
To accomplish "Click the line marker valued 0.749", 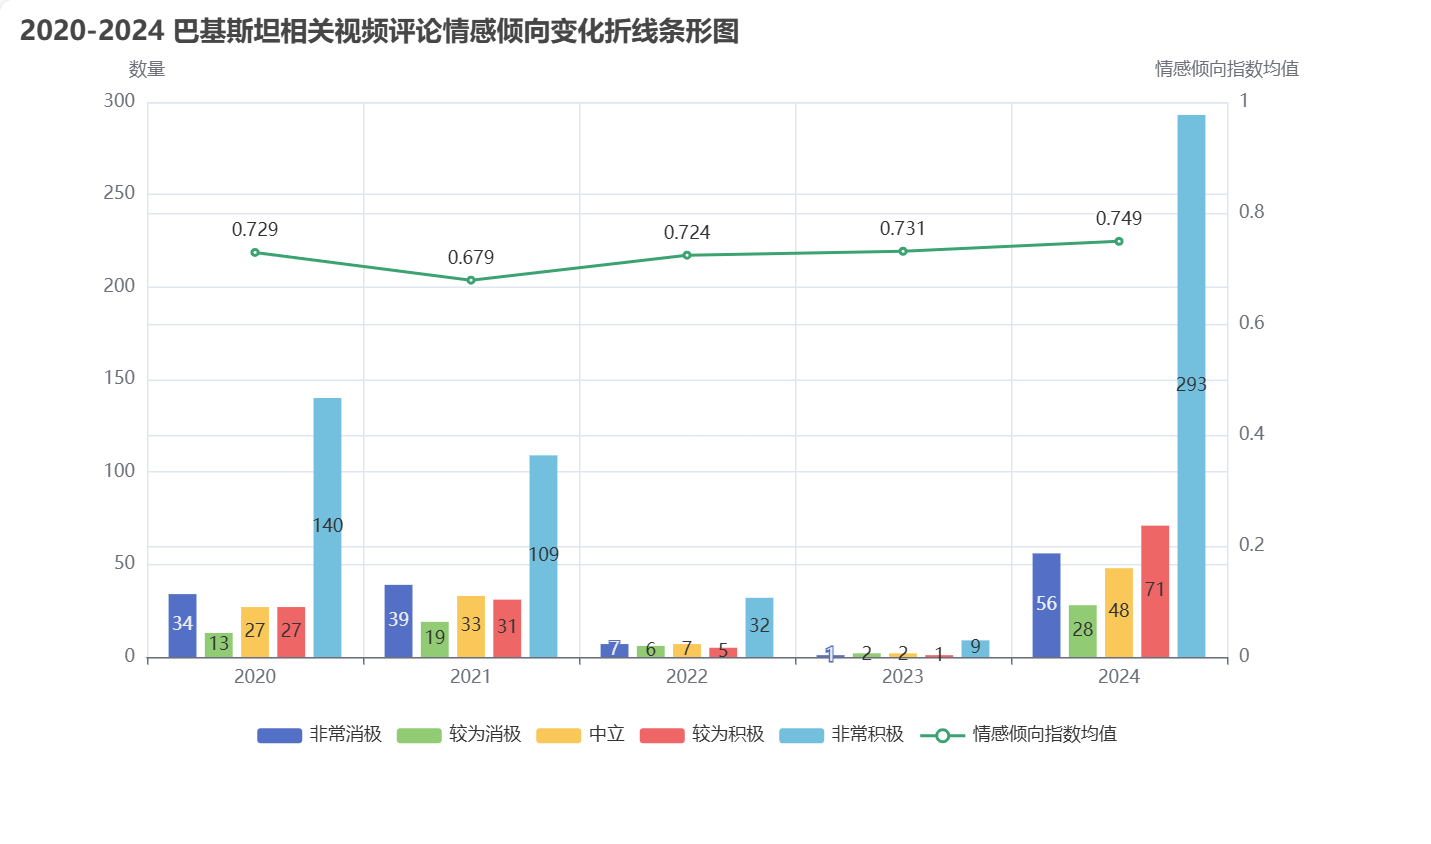I will (x=1119, y=241).
